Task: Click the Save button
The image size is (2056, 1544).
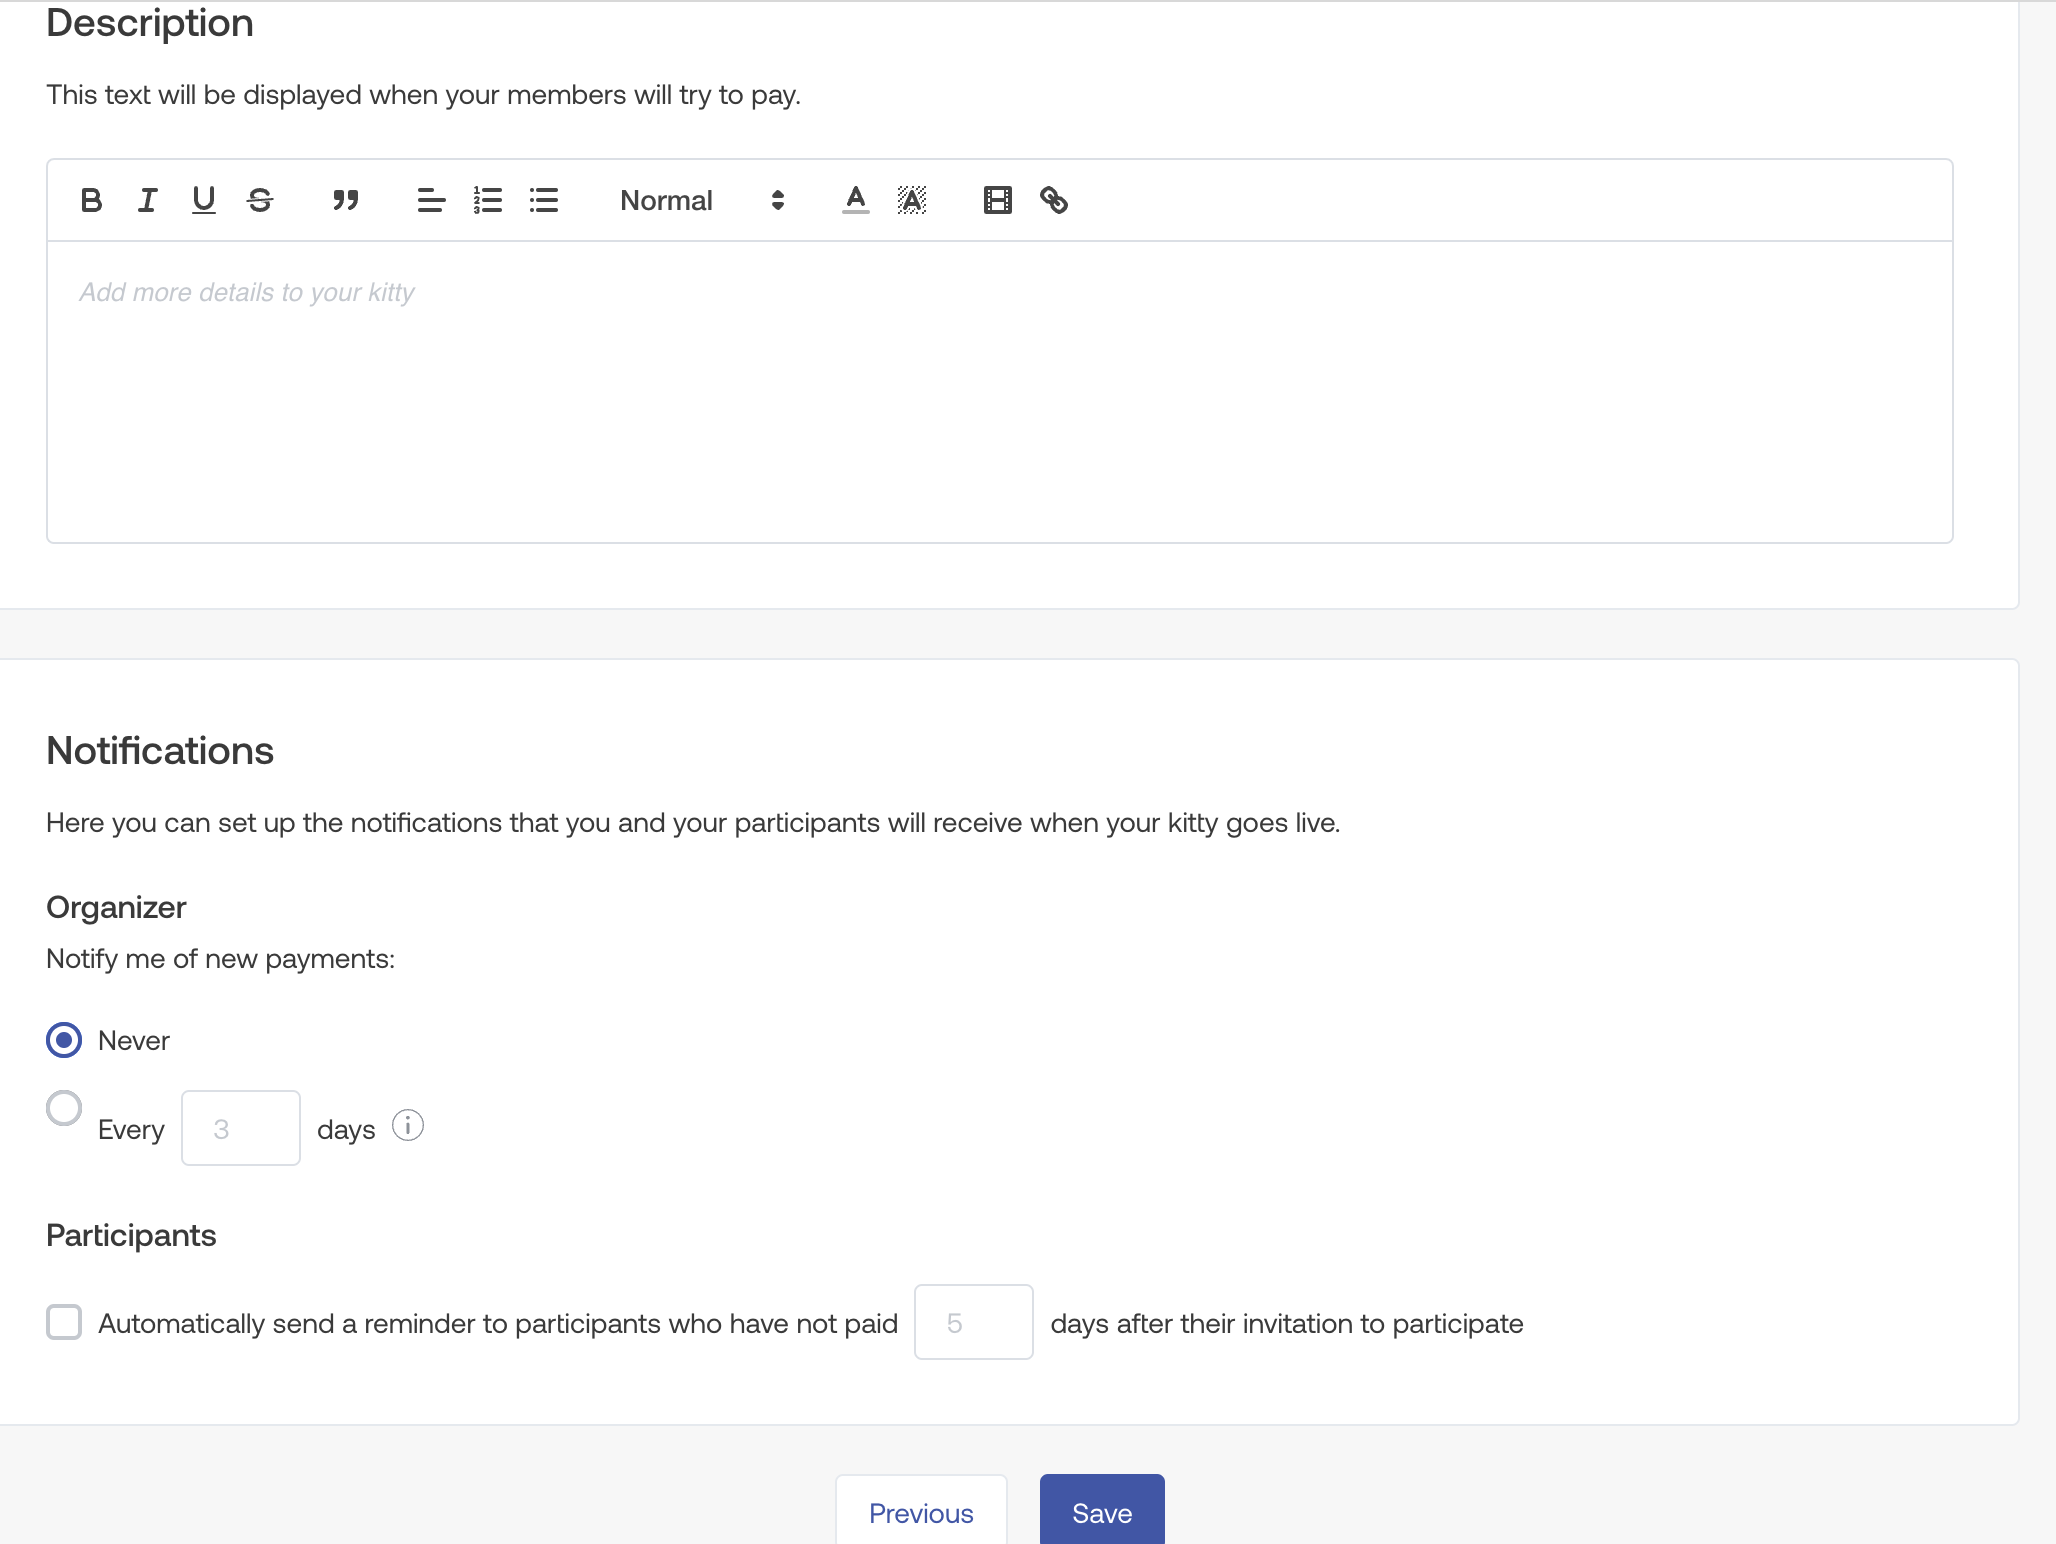Action: click(x=1102, y=1512)
